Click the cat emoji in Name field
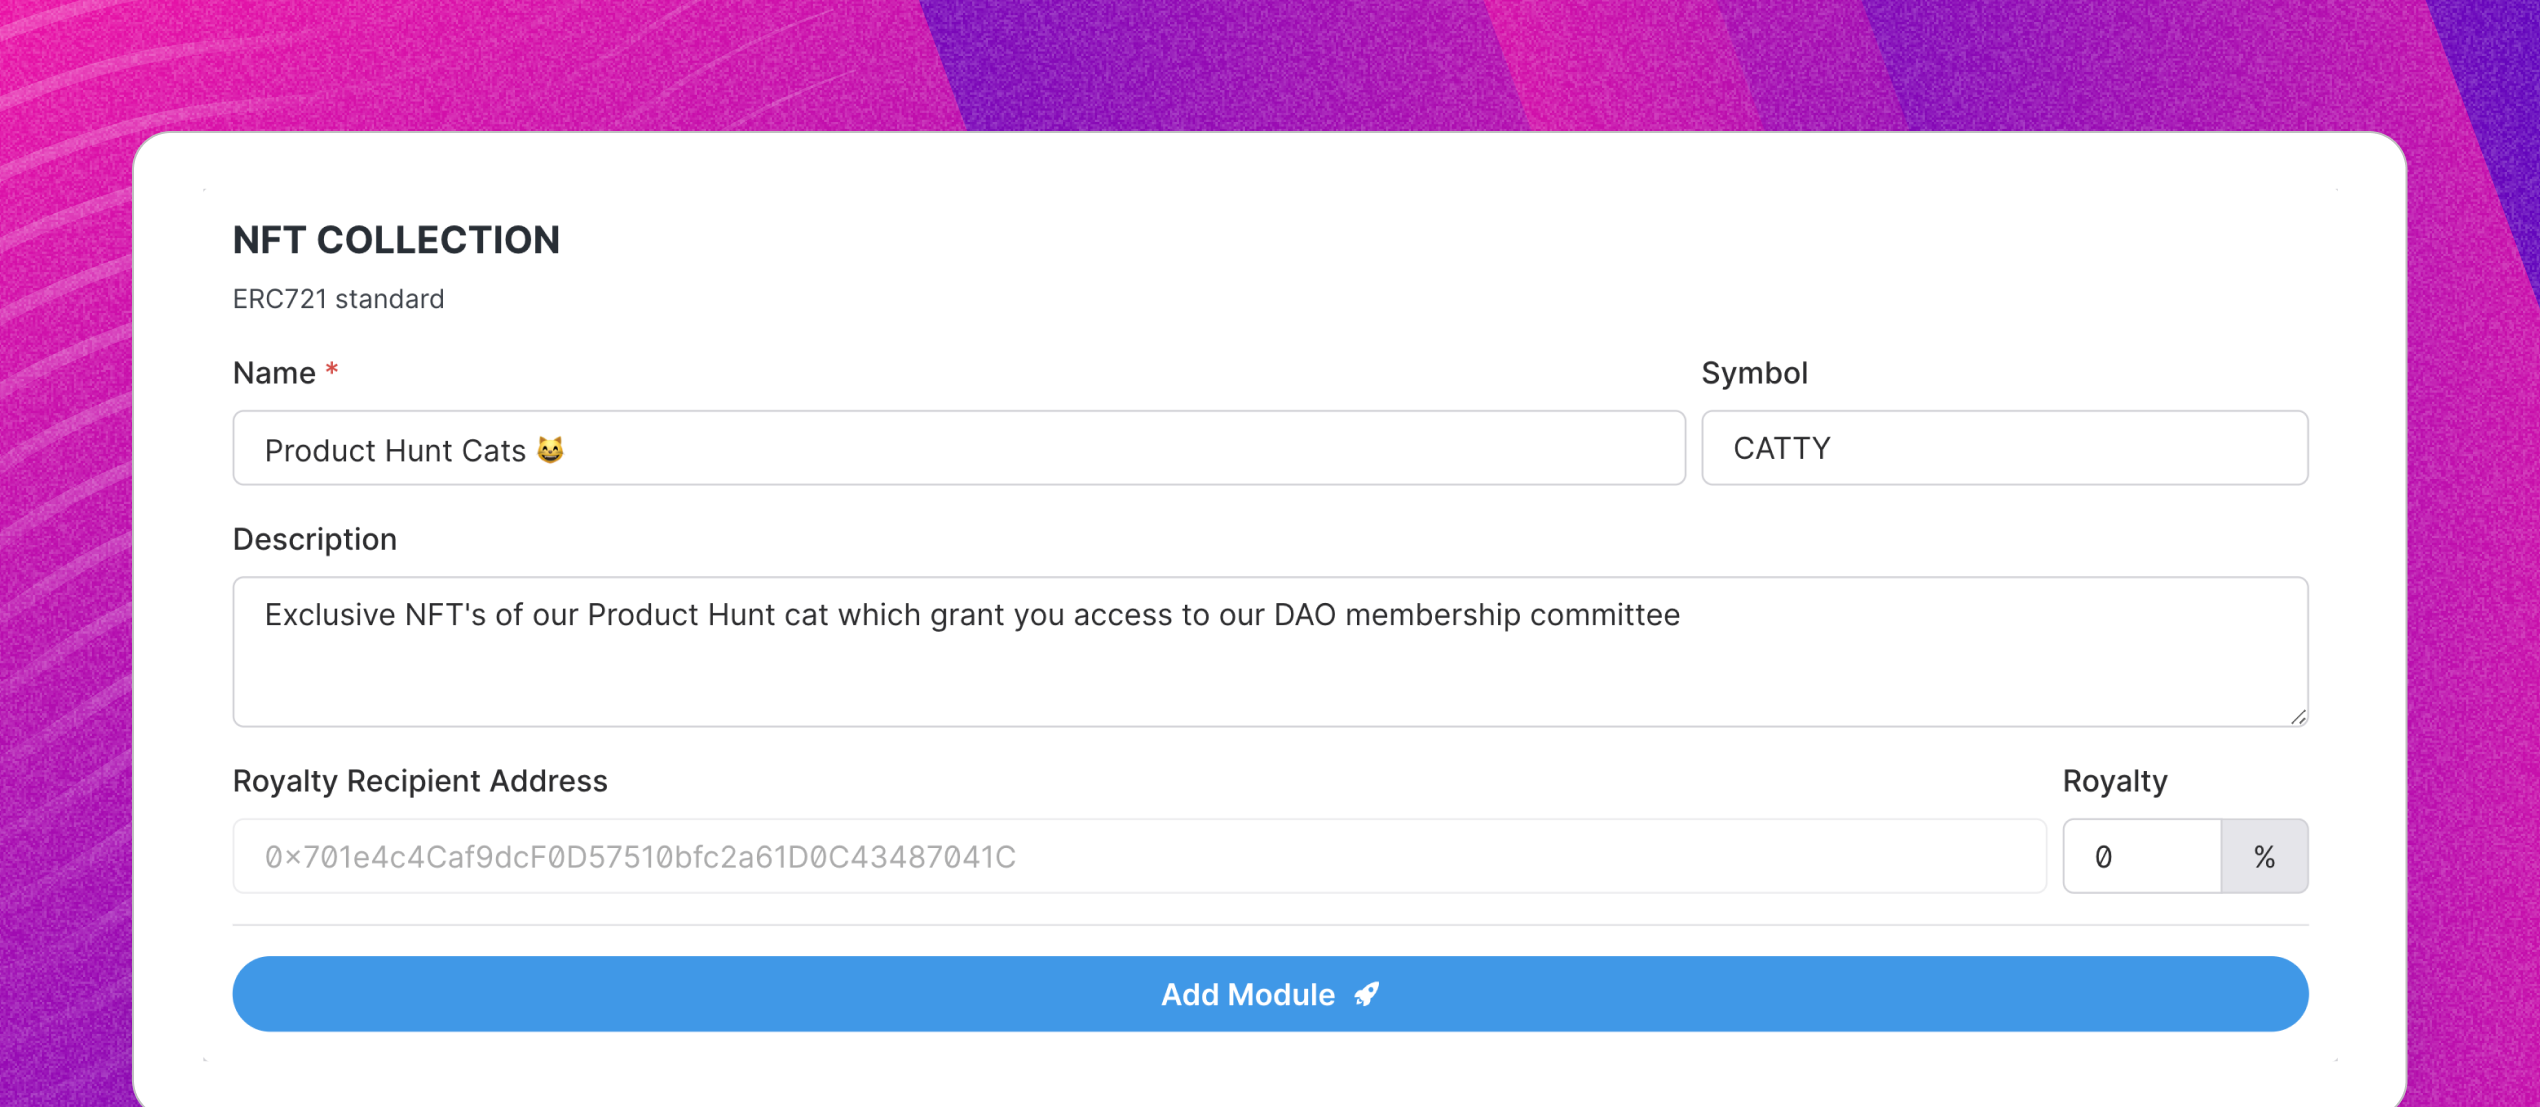Viewport: 2540px width, 1107px height. 550,450
